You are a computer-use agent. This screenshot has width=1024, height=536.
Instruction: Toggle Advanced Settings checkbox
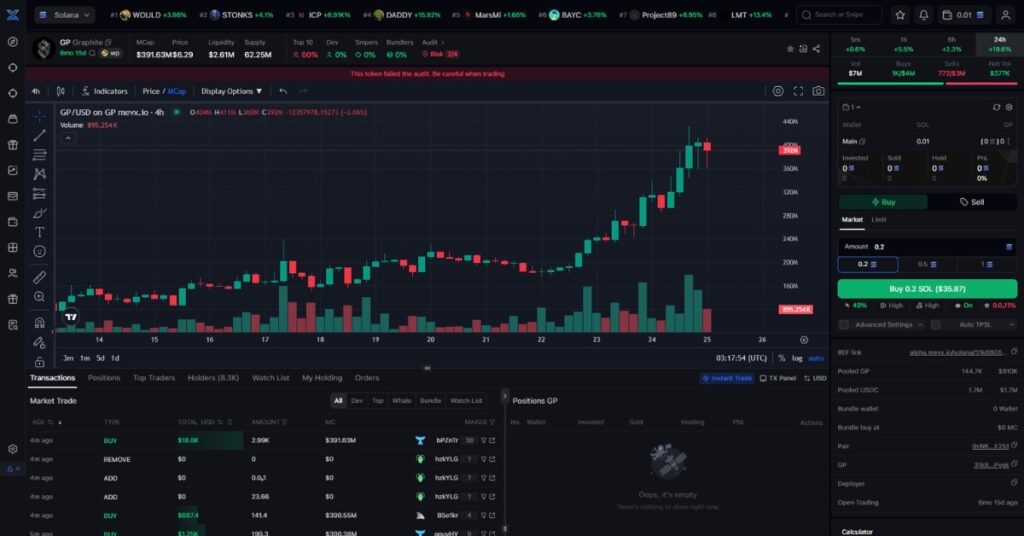coord(844,324)
